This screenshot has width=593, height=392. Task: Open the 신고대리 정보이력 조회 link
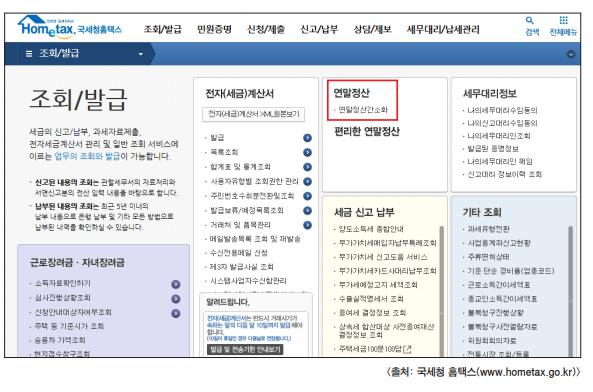(x=505, y=174)
